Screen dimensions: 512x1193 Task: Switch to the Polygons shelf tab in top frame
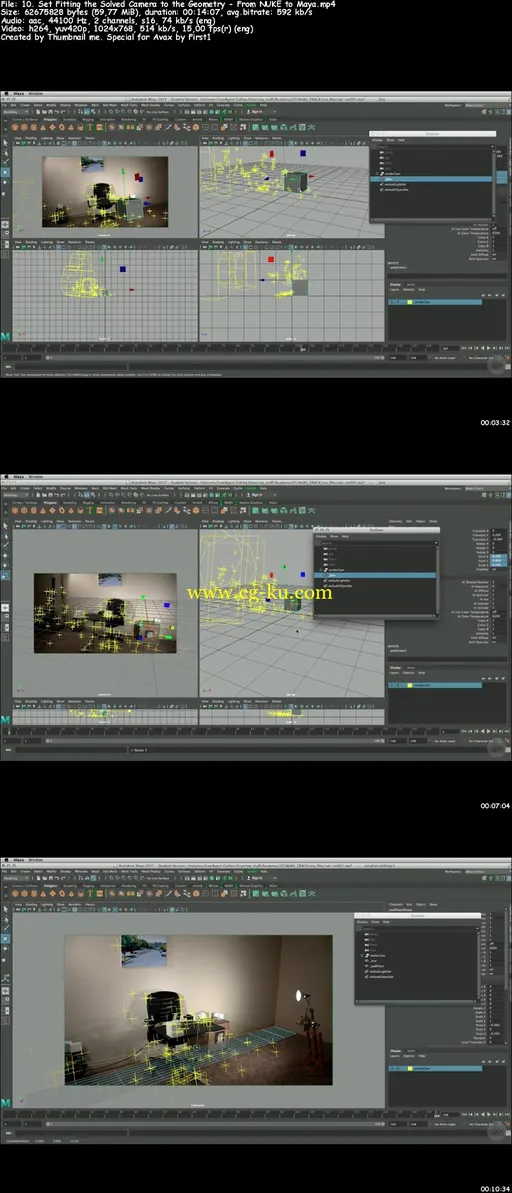(x=50, y=119)
